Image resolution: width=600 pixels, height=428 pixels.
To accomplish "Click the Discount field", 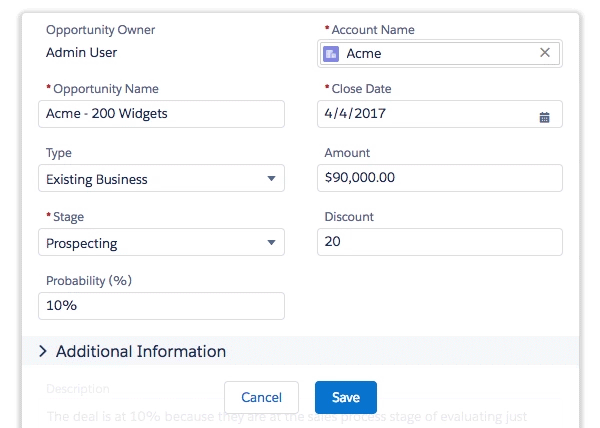I will click(x=440, y=242).
